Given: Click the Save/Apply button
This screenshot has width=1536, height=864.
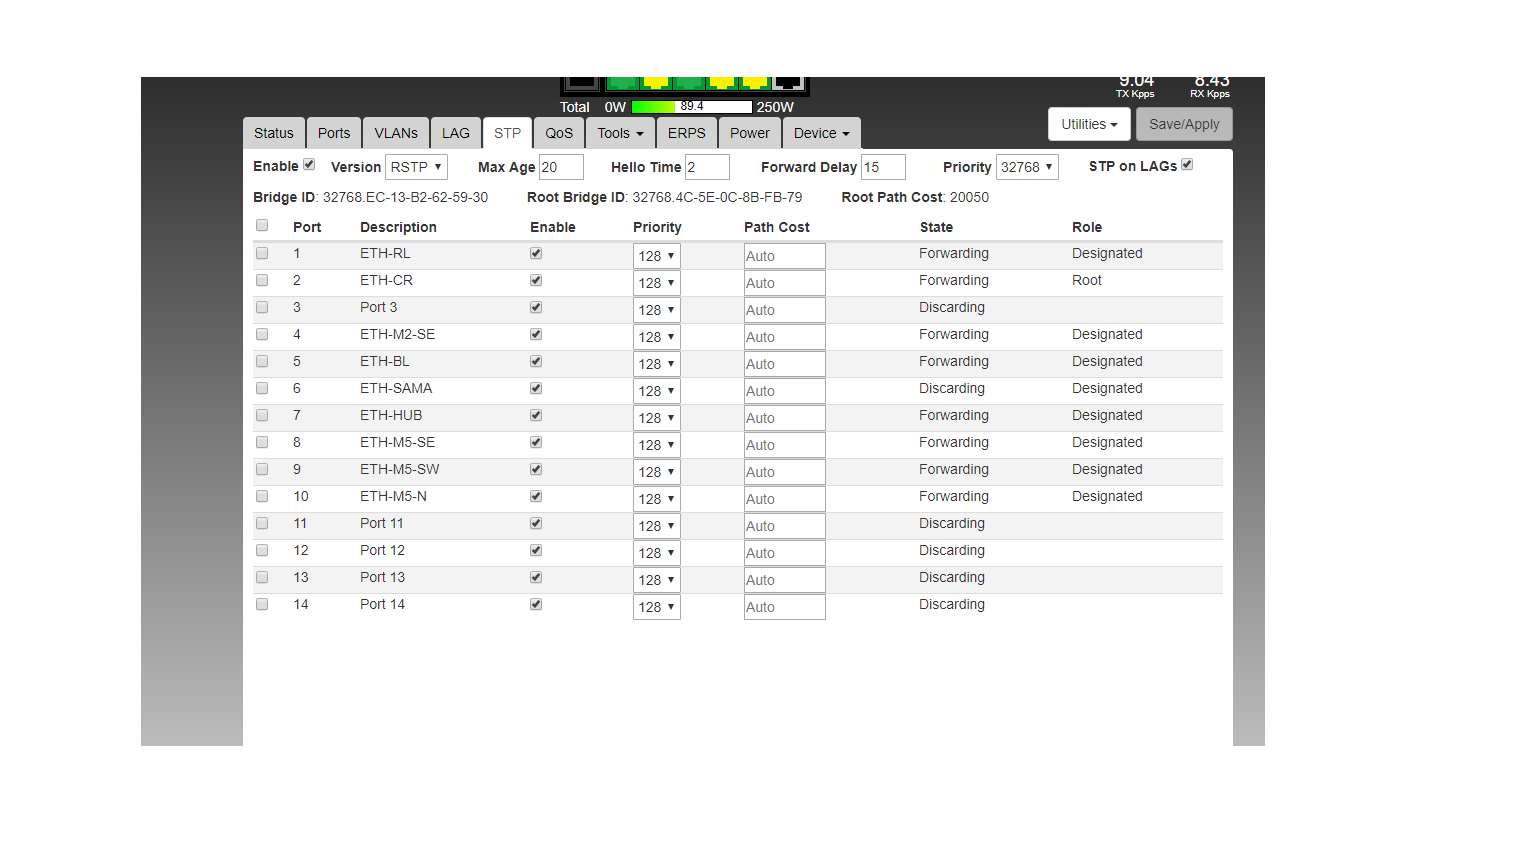Looking at the screenshot, I should (x=1184, y=124).
